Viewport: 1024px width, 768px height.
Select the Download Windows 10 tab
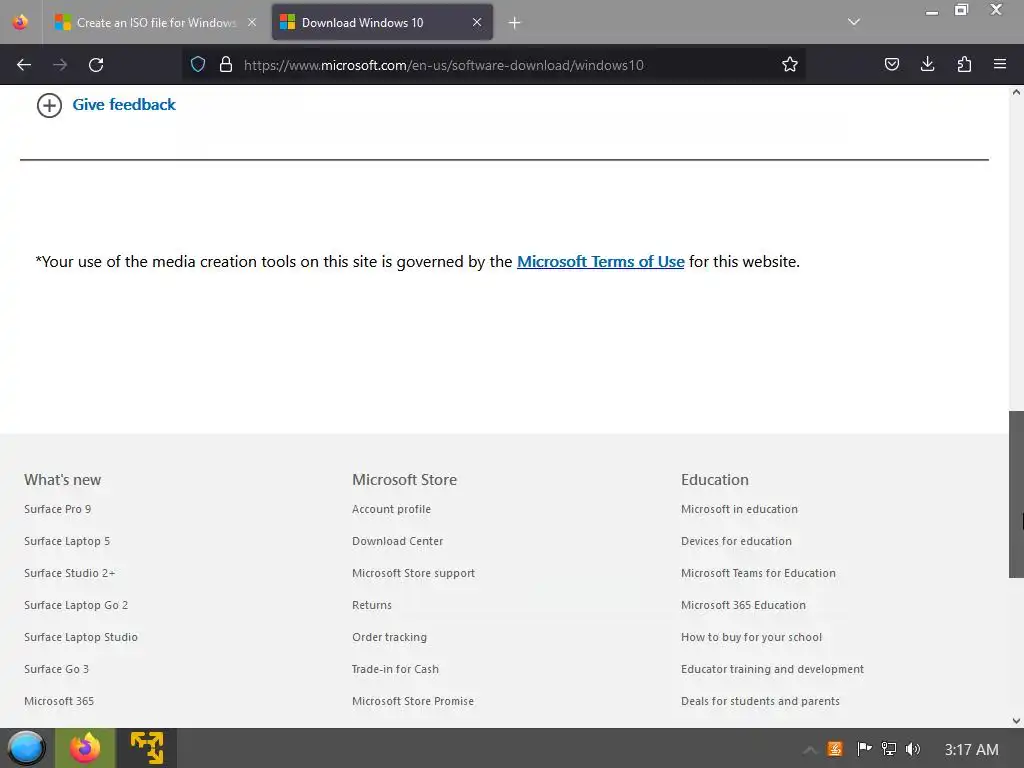click(382, 22)
